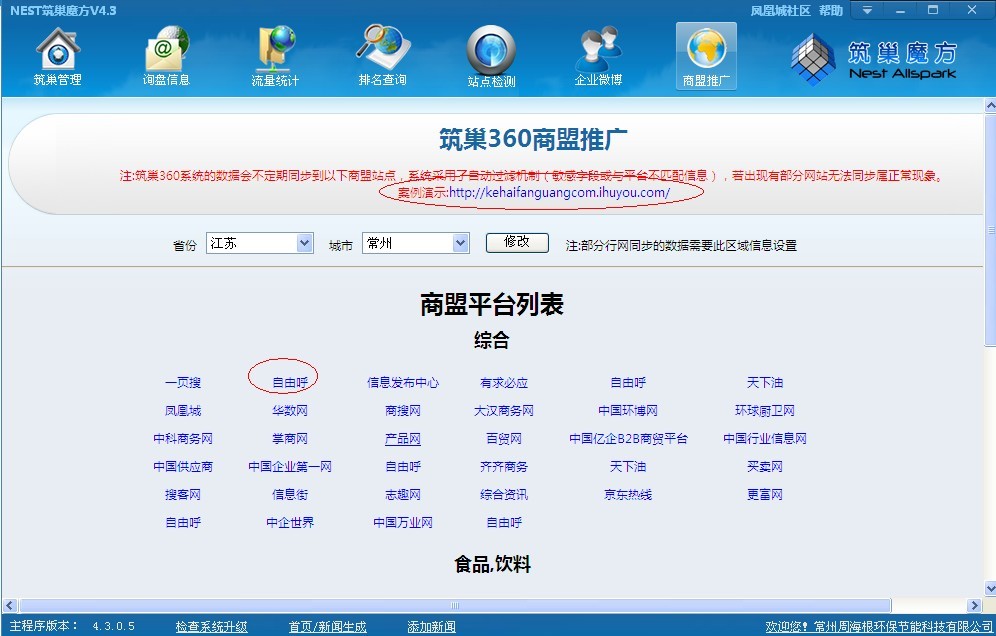Open 中国亿企B2B商贸平台 link
Image resolution: width=996 pixels, height=636 pixels.
[x=628, y=438]
